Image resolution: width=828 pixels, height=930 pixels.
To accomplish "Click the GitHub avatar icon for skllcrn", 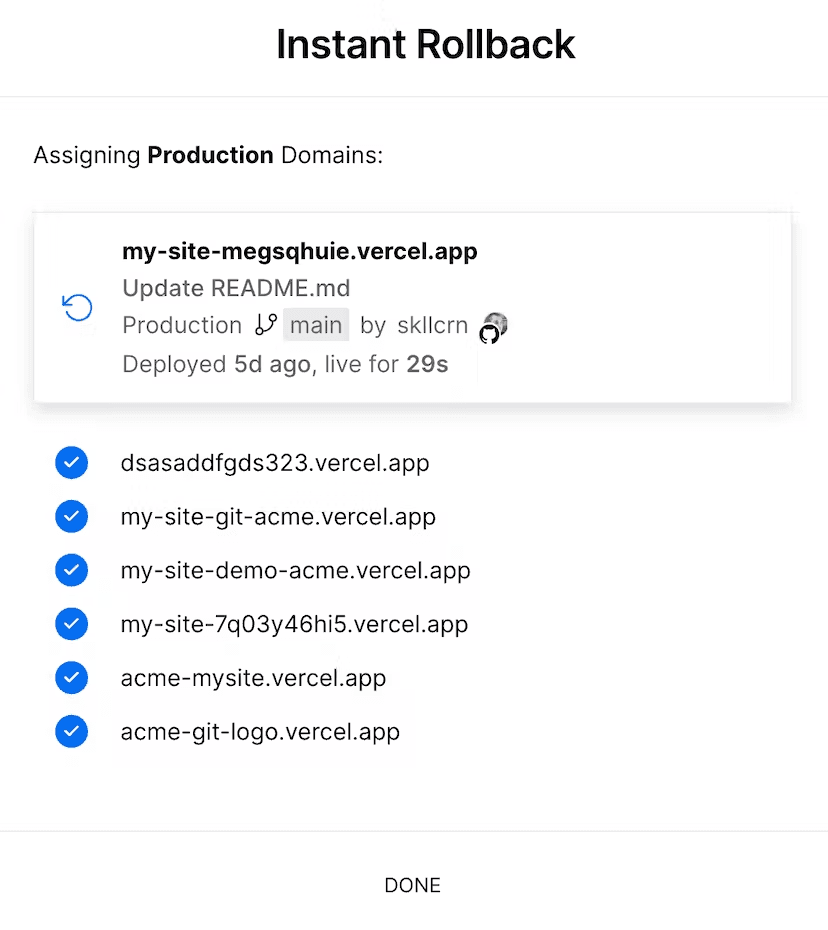I will point(494,328).
